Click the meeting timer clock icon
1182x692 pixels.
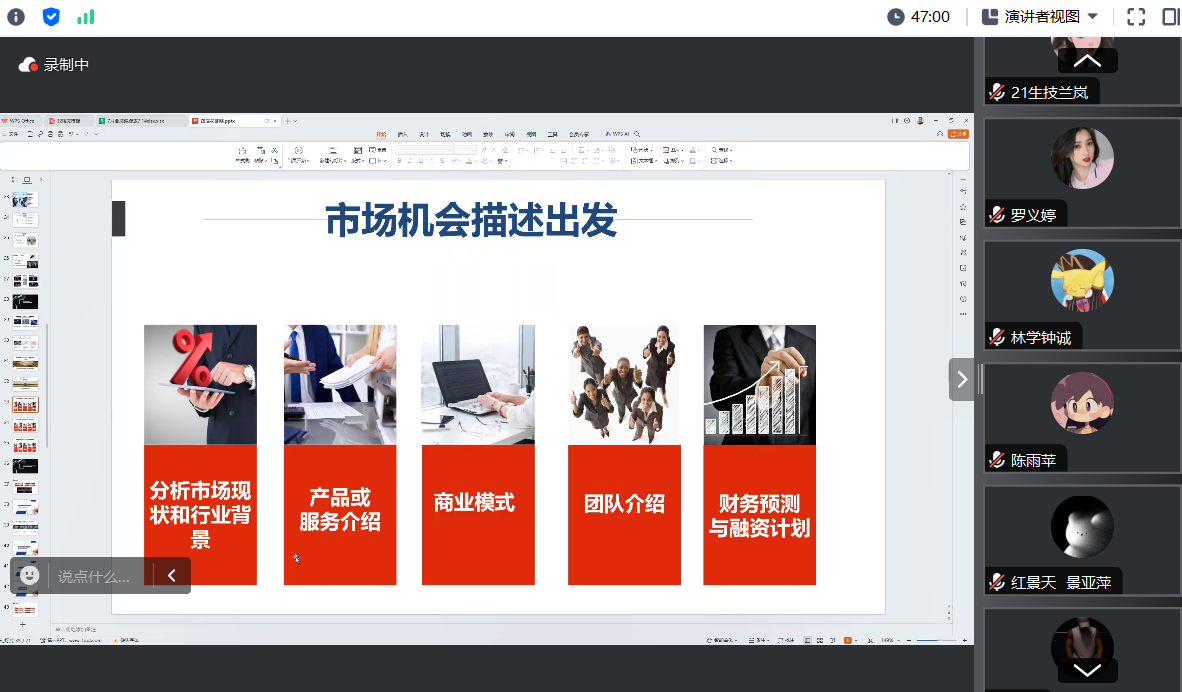(895, 16)
